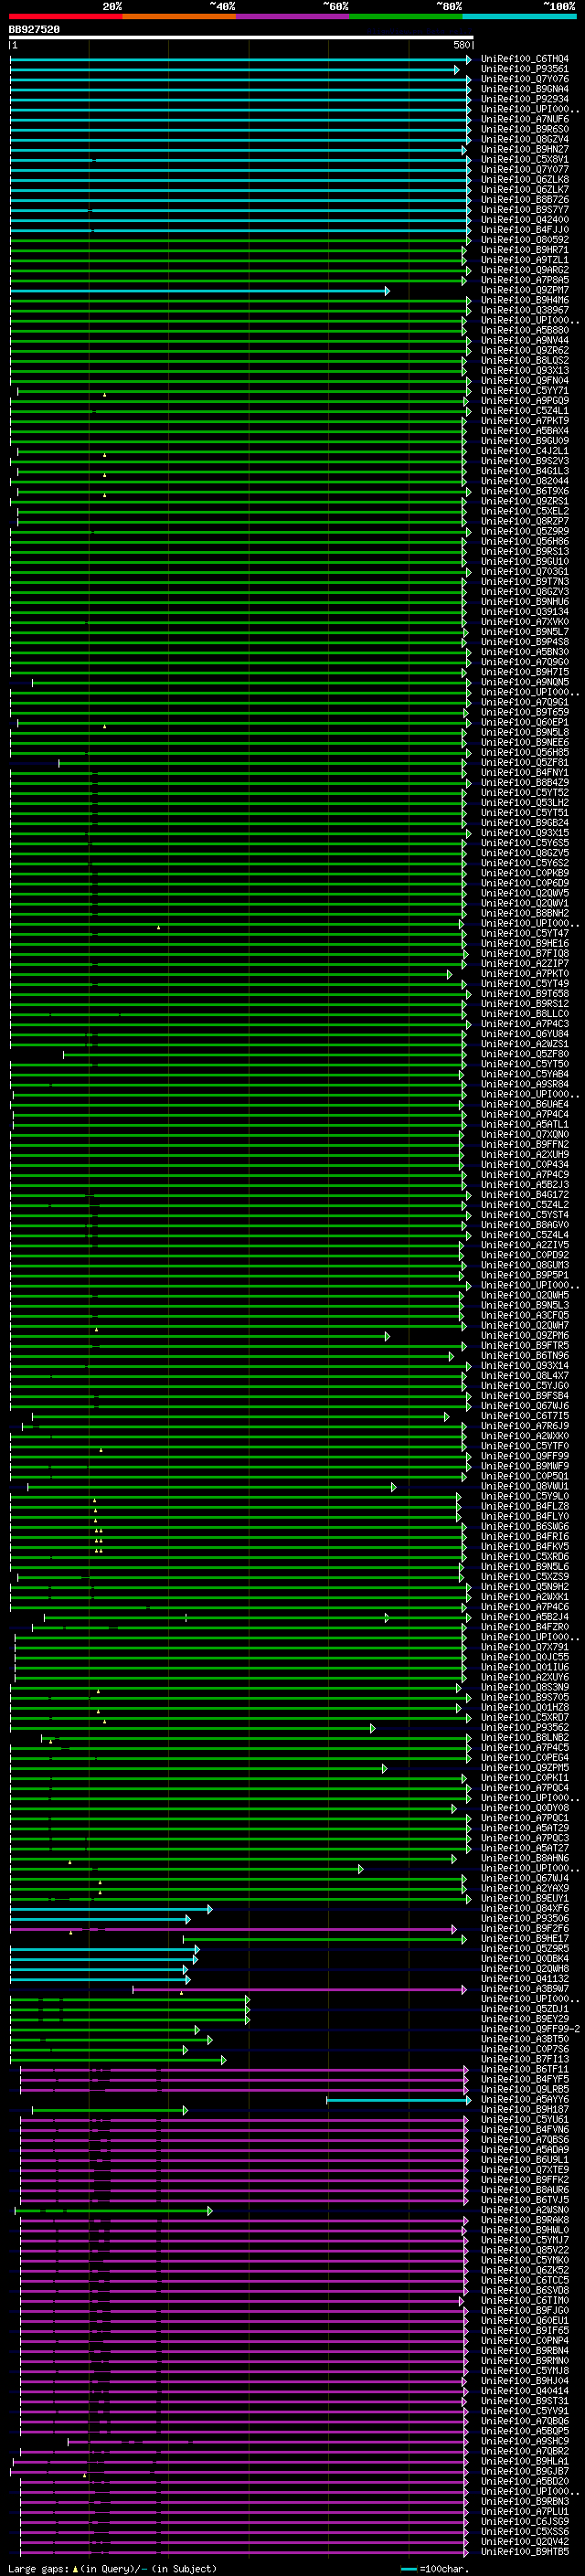The width and height of the screenshot is (585, 2576).
Task: Select label UniRef100_B9HTB5
Action: point(525,2552)
